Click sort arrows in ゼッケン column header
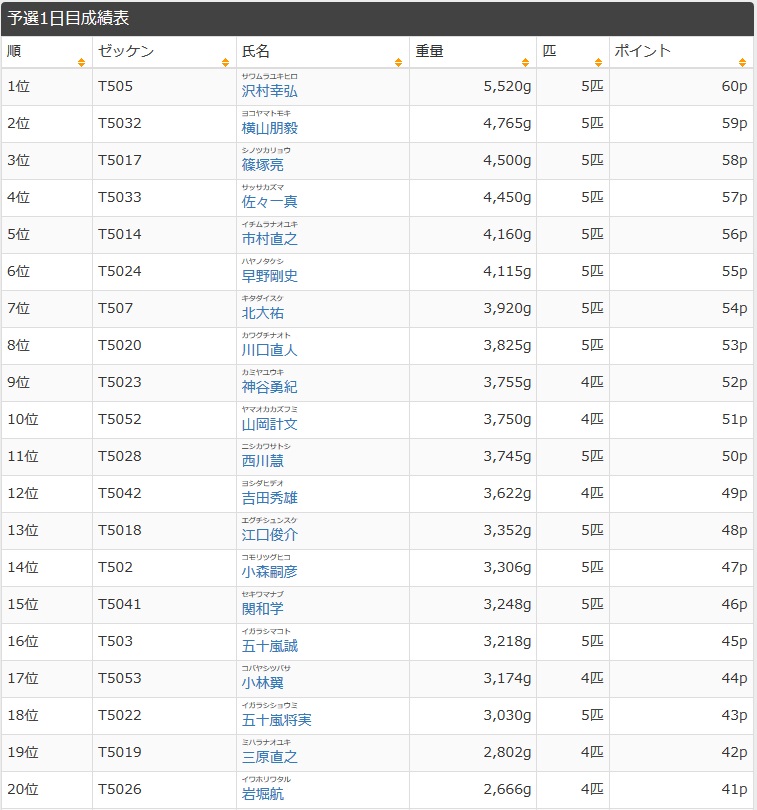The height and width of the screenshot is (810, 757). point(225,63)
